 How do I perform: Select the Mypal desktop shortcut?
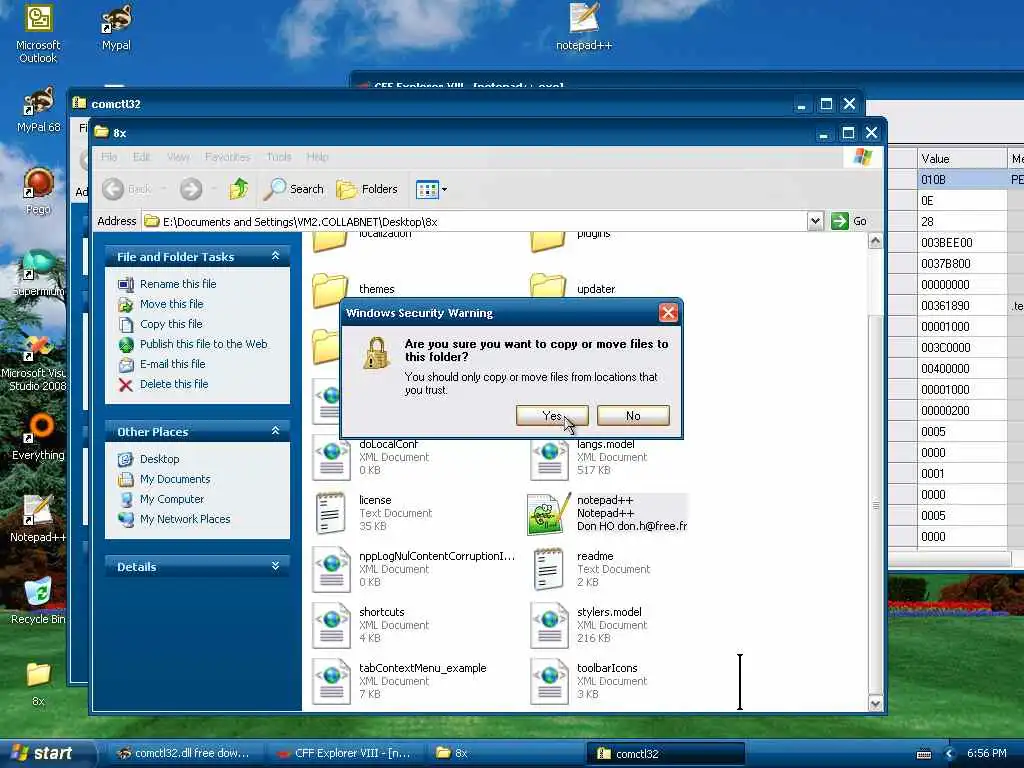click(116, 27)
